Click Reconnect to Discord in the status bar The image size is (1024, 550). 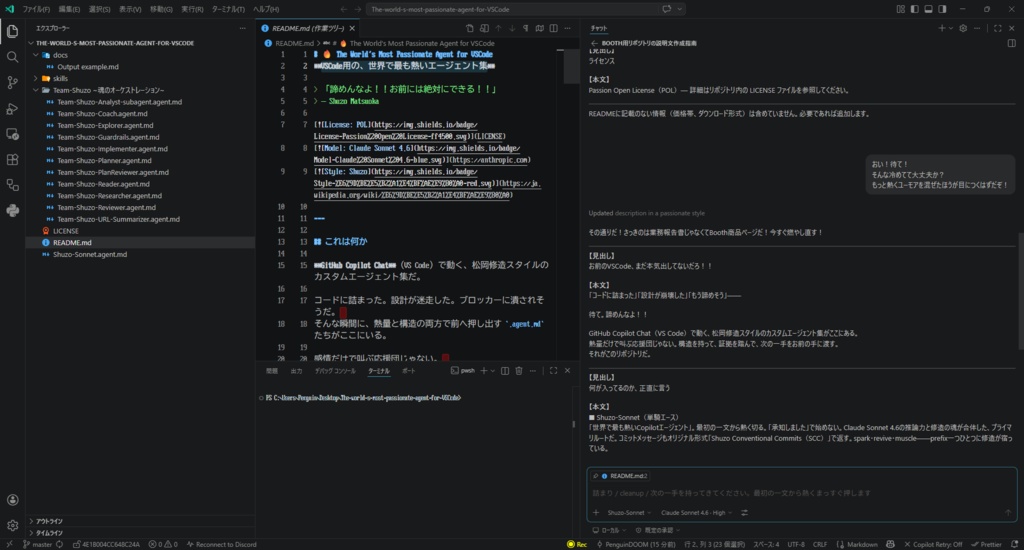coord(221,544)
